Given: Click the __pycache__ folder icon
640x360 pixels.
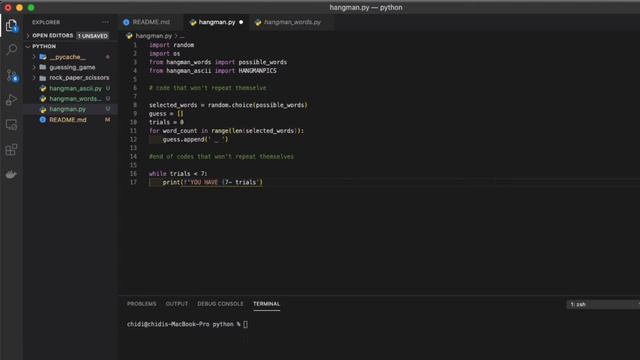Looking at the screenshot, I should coord(43,57).
